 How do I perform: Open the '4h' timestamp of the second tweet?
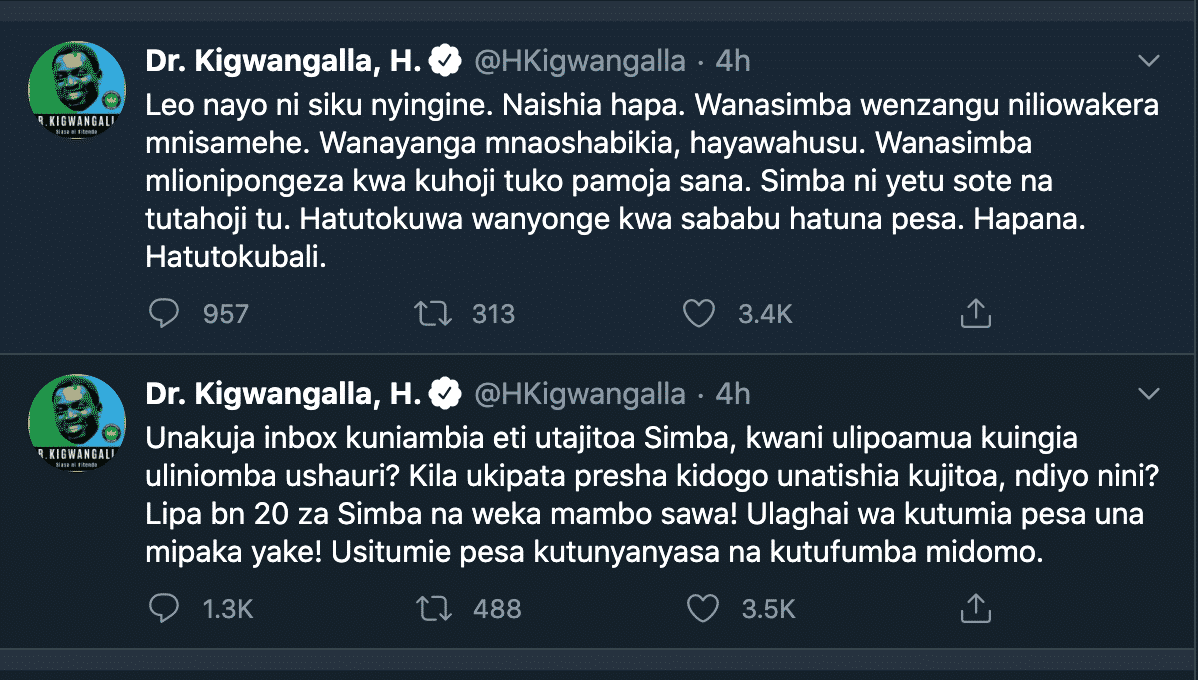[x=733, y=393]
